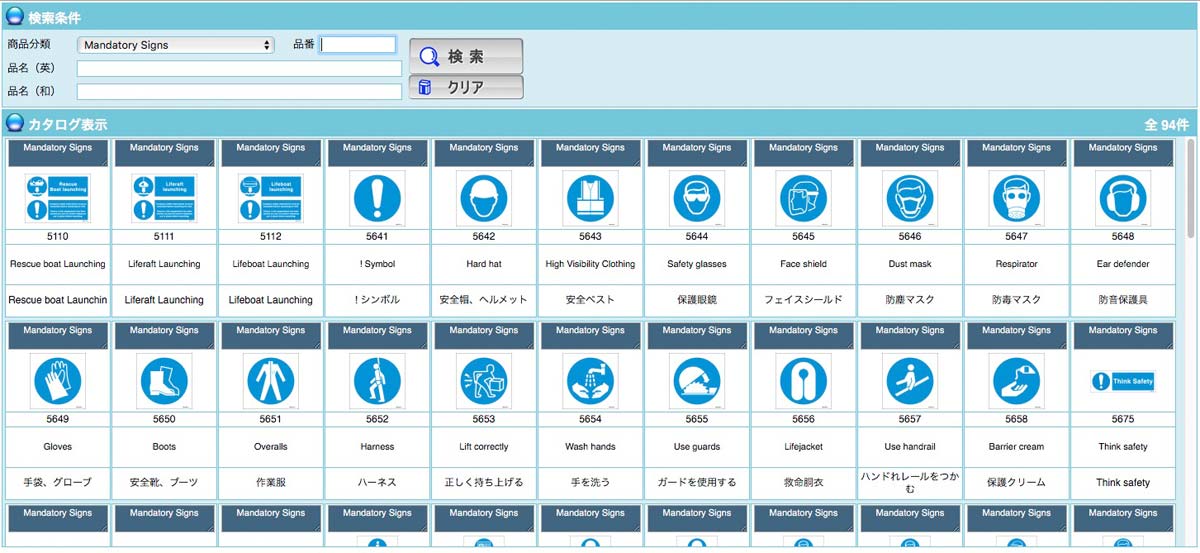The height and width of the screenshot is (553, 1200).
Task: Select the High Visibility Clothing sign icon
Action: click(590, 198)
